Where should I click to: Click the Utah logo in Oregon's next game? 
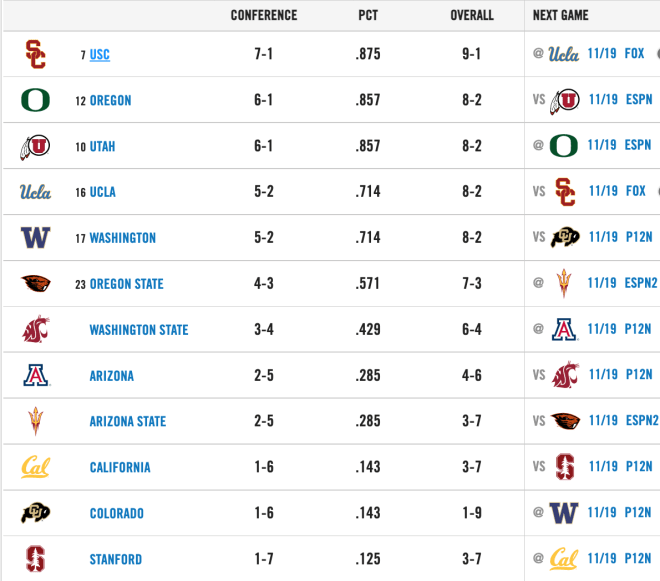564,101
